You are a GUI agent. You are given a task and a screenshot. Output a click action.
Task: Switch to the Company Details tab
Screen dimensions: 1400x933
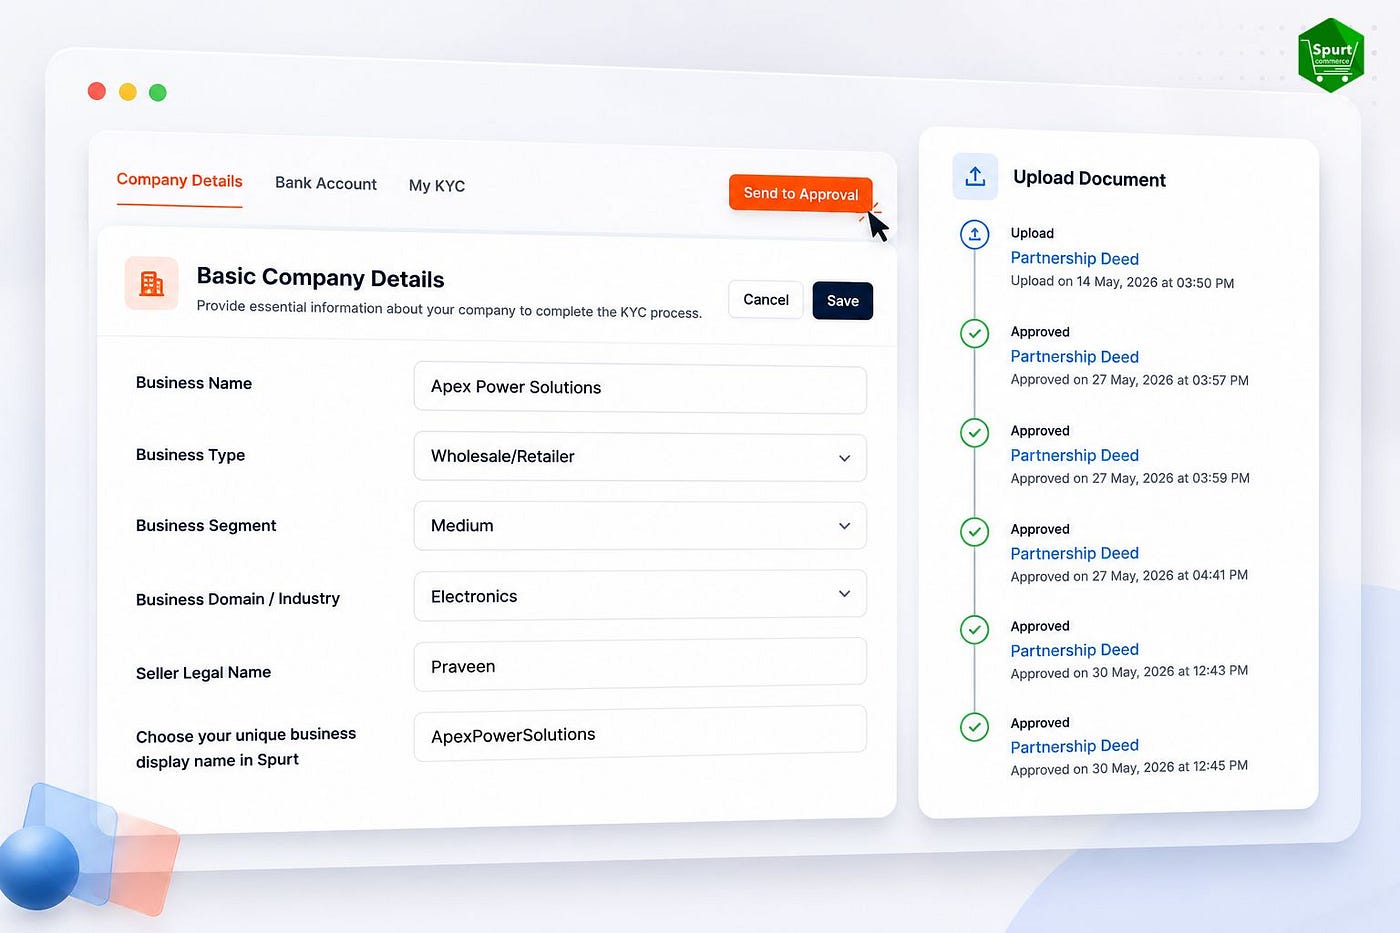(x=180, y=180)
